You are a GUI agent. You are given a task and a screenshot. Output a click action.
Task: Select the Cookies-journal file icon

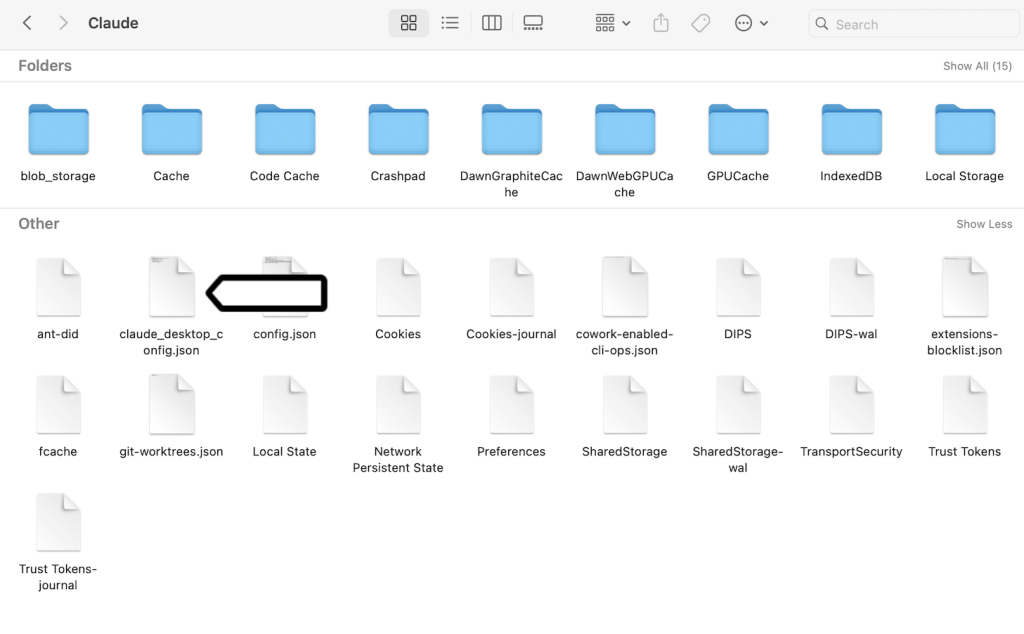511,287
